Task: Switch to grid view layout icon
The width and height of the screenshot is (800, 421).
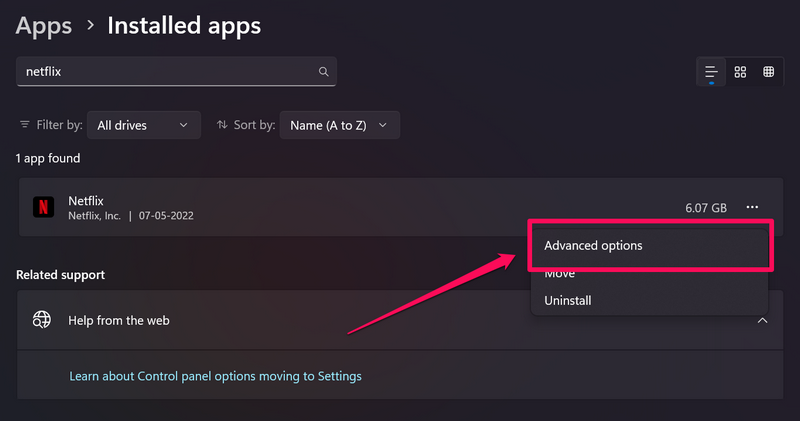Action: (741, 72)
